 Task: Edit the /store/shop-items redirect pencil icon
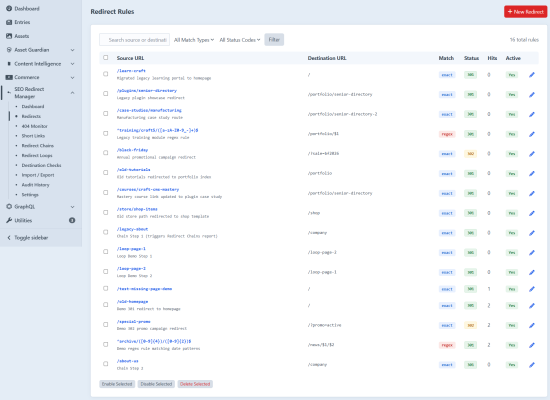pos(532,213)
